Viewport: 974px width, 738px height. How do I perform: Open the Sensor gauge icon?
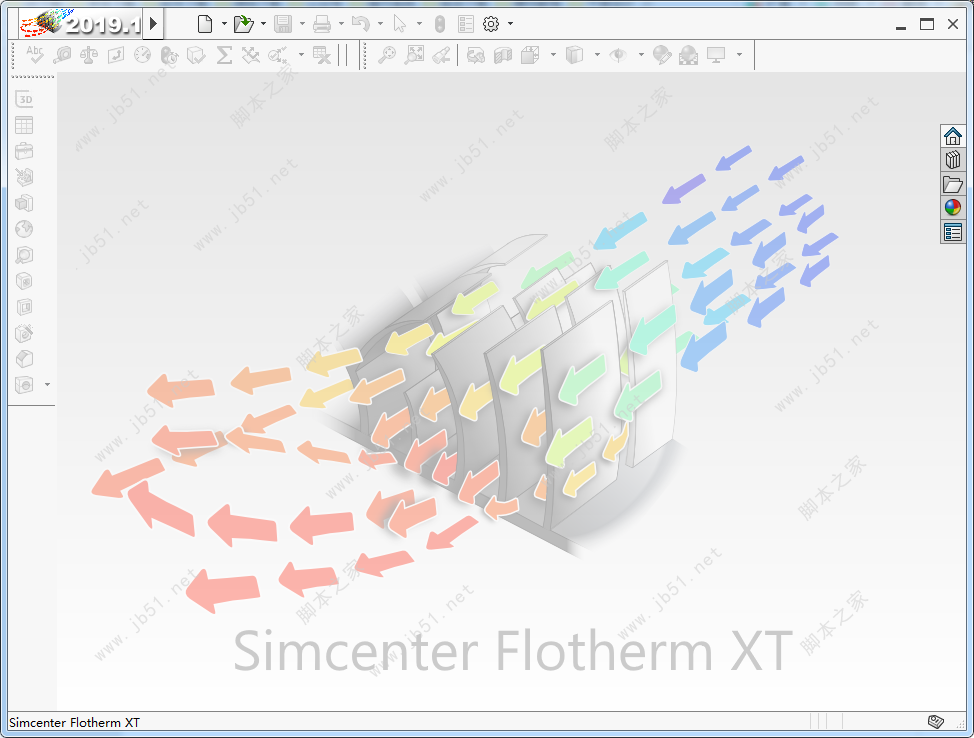[143, 55]
